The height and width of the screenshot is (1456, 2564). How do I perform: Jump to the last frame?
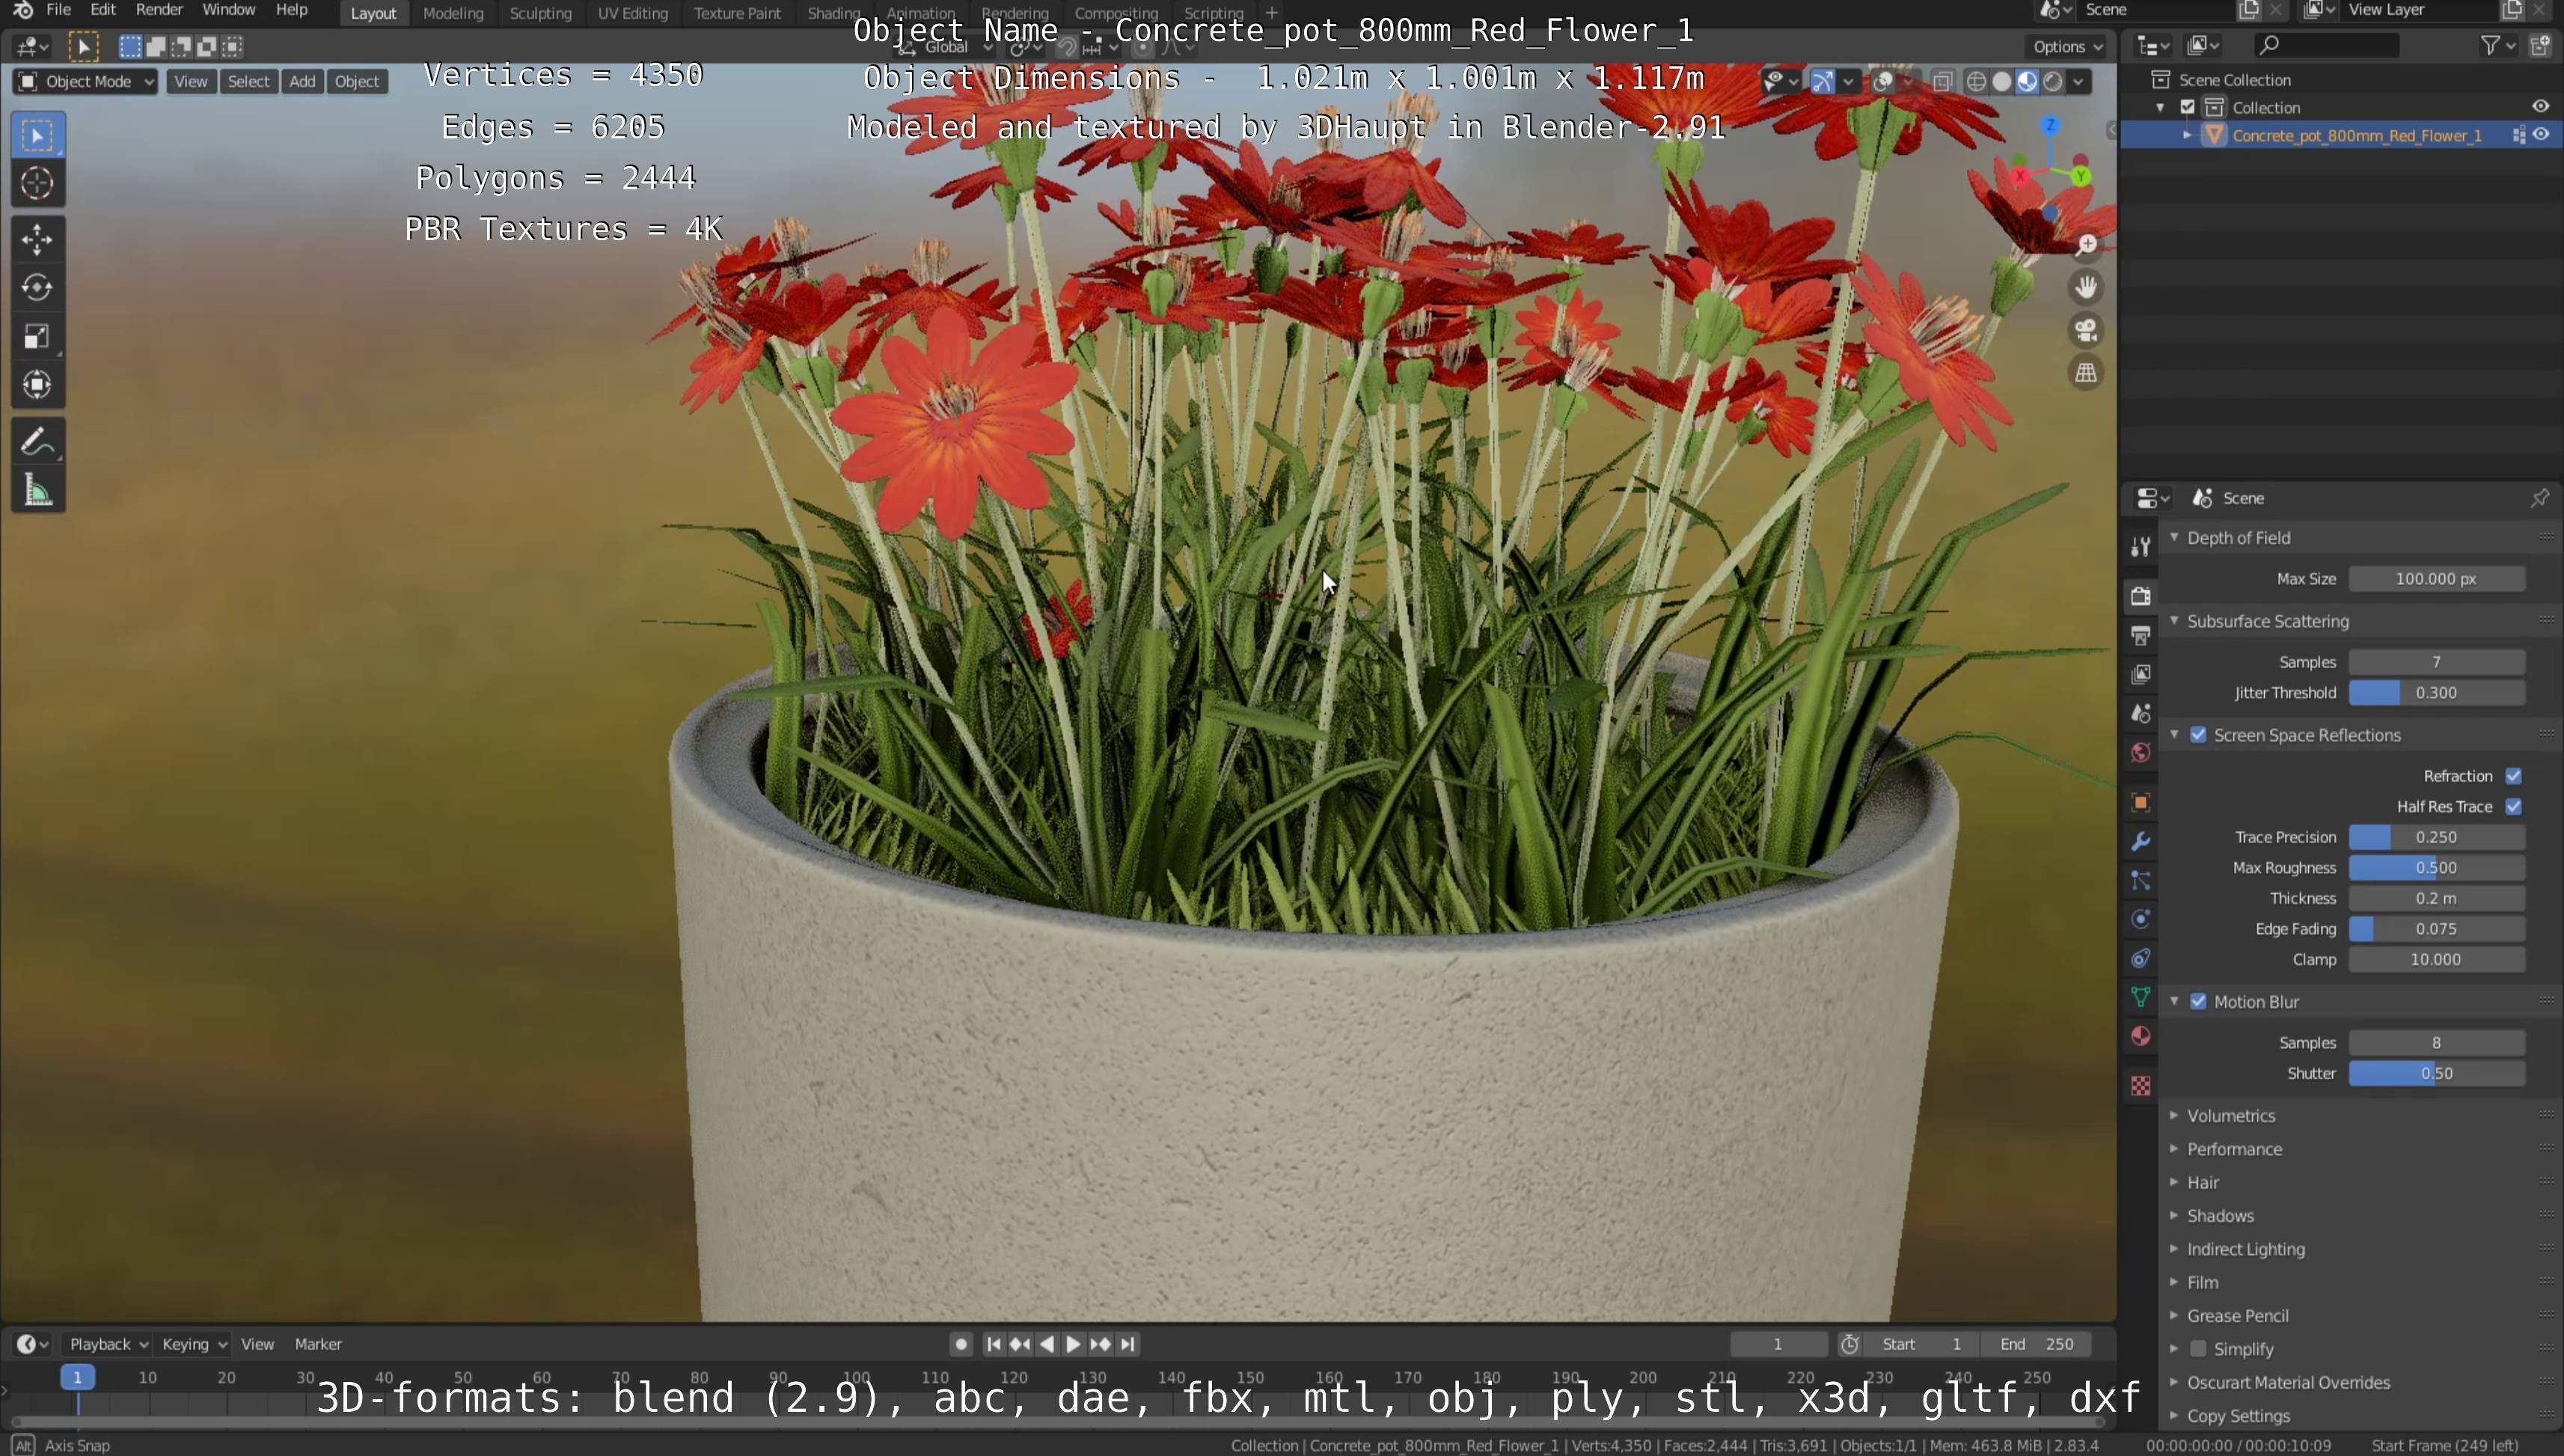click(x=1128, y=1345)
